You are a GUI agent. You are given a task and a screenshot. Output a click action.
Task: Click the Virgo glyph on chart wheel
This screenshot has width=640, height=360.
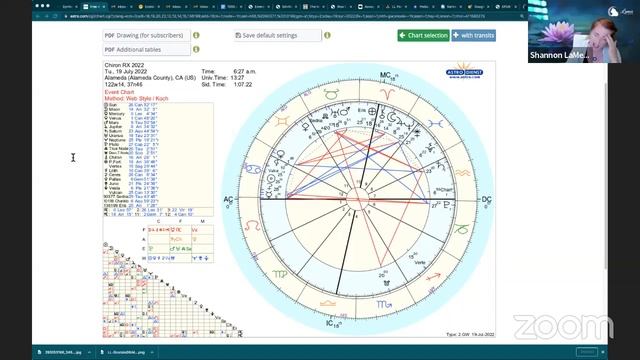280,274
